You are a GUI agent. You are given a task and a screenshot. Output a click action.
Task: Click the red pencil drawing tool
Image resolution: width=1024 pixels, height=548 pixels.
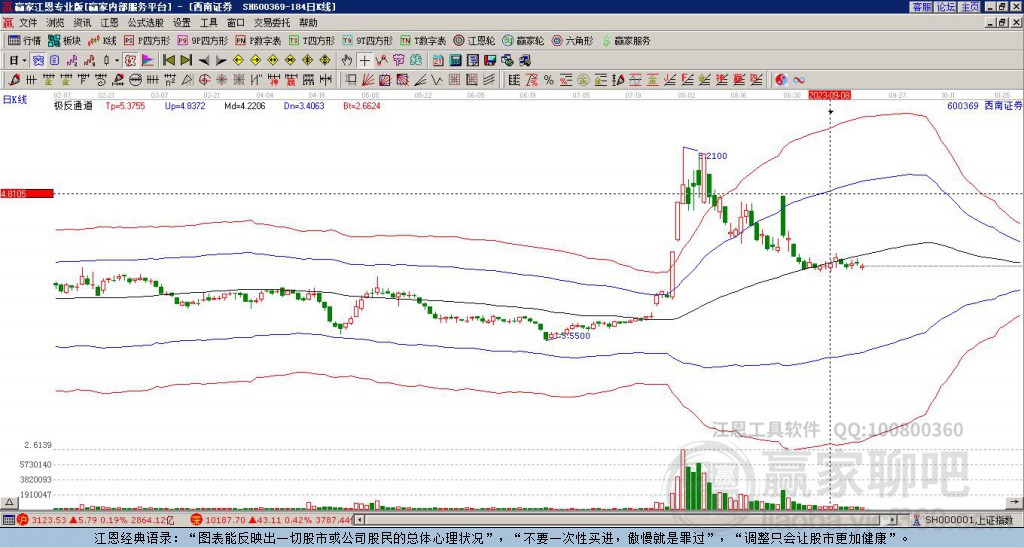14,80
